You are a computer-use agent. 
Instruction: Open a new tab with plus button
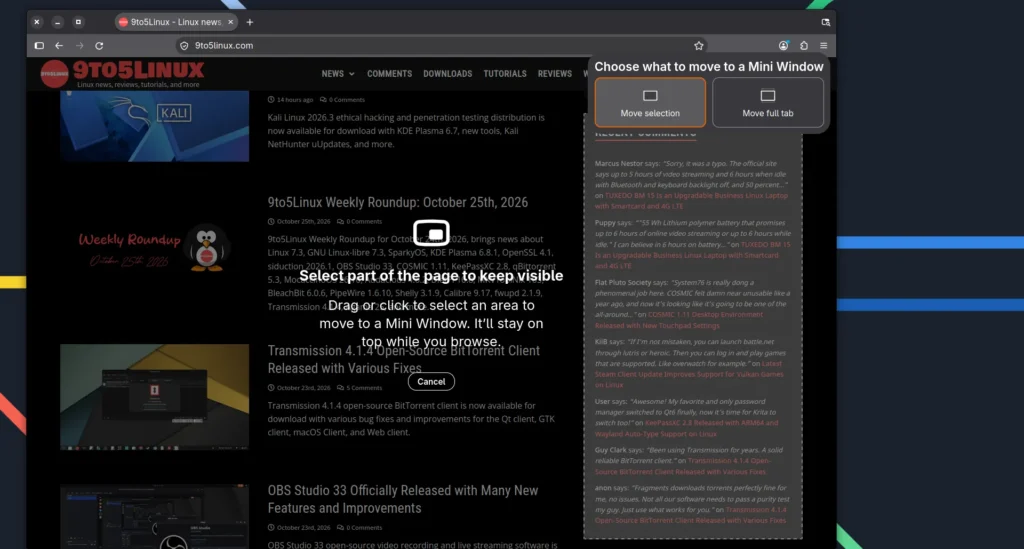pyautogui.click(x=249, y=22)
